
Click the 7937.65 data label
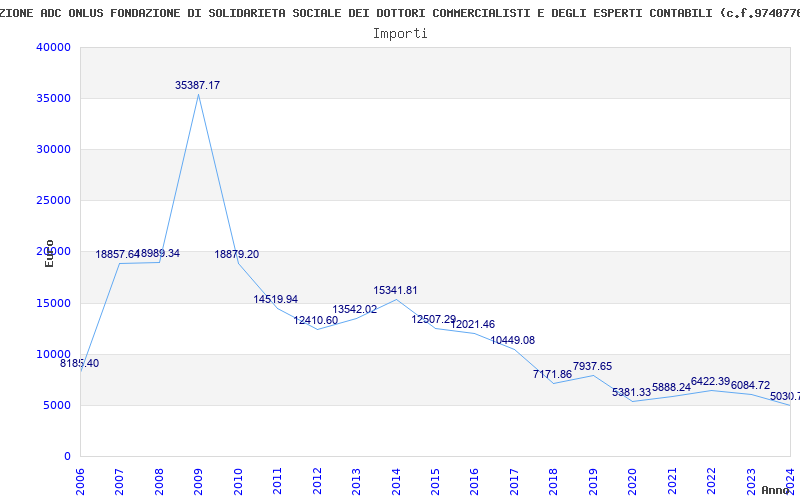tap(592, 366)
